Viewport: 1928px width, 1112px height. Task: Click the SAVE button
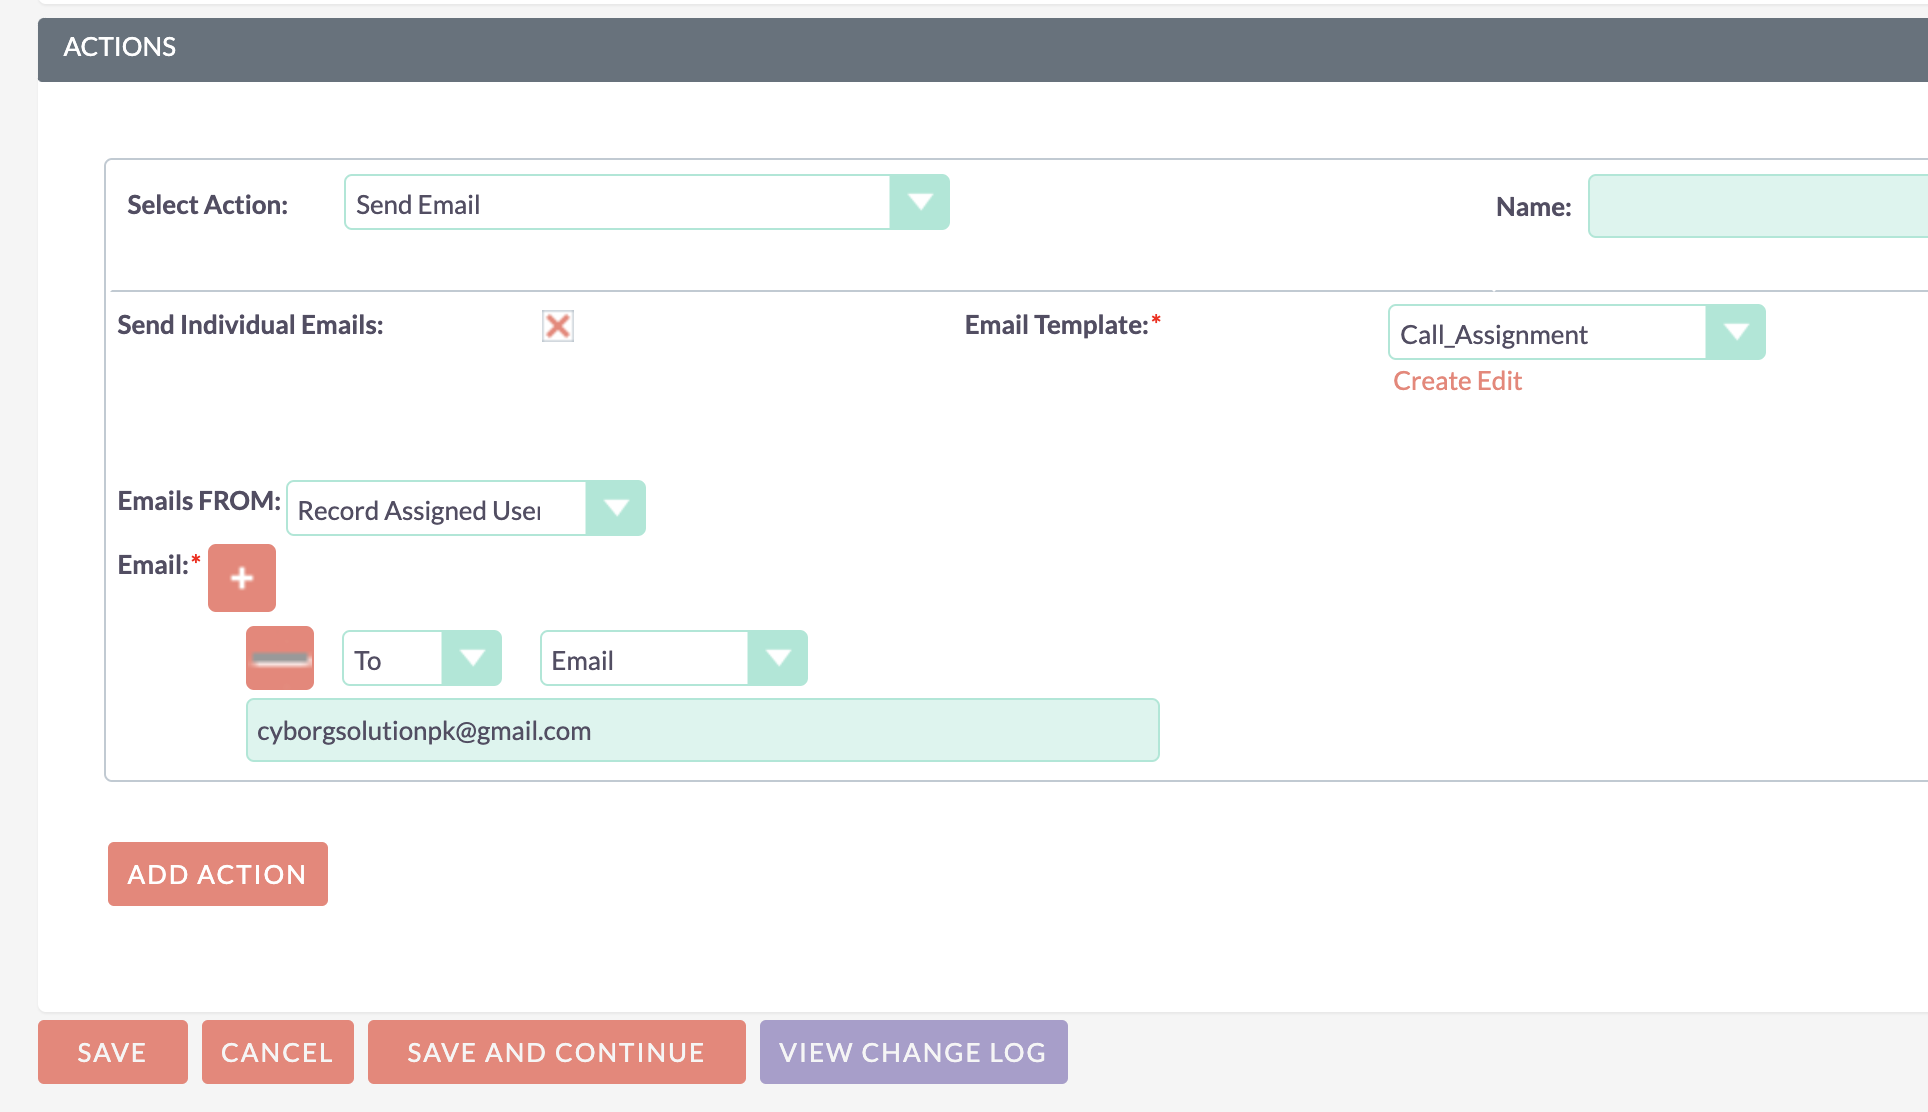click(x=113, y=1052)
